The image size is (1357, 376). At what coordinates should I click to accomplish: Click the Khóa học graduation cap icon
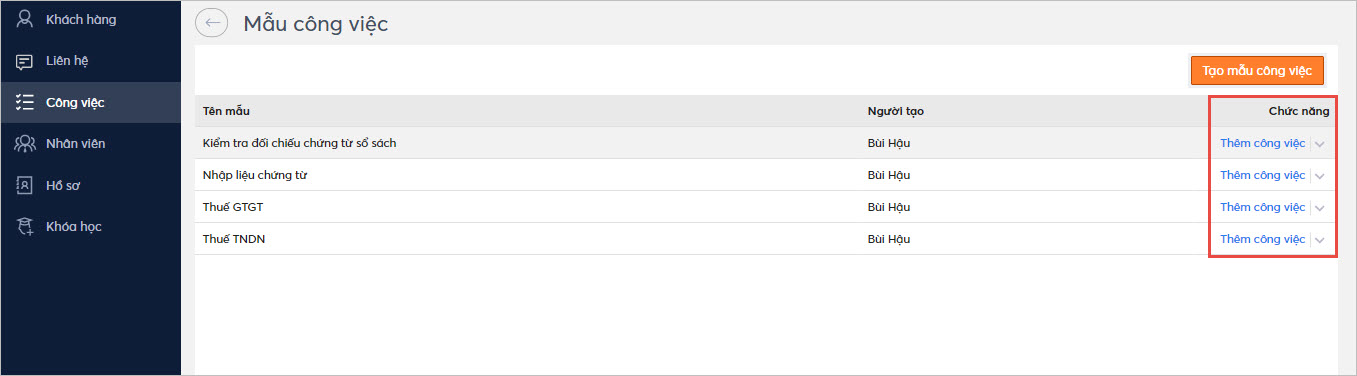(25, 227)
